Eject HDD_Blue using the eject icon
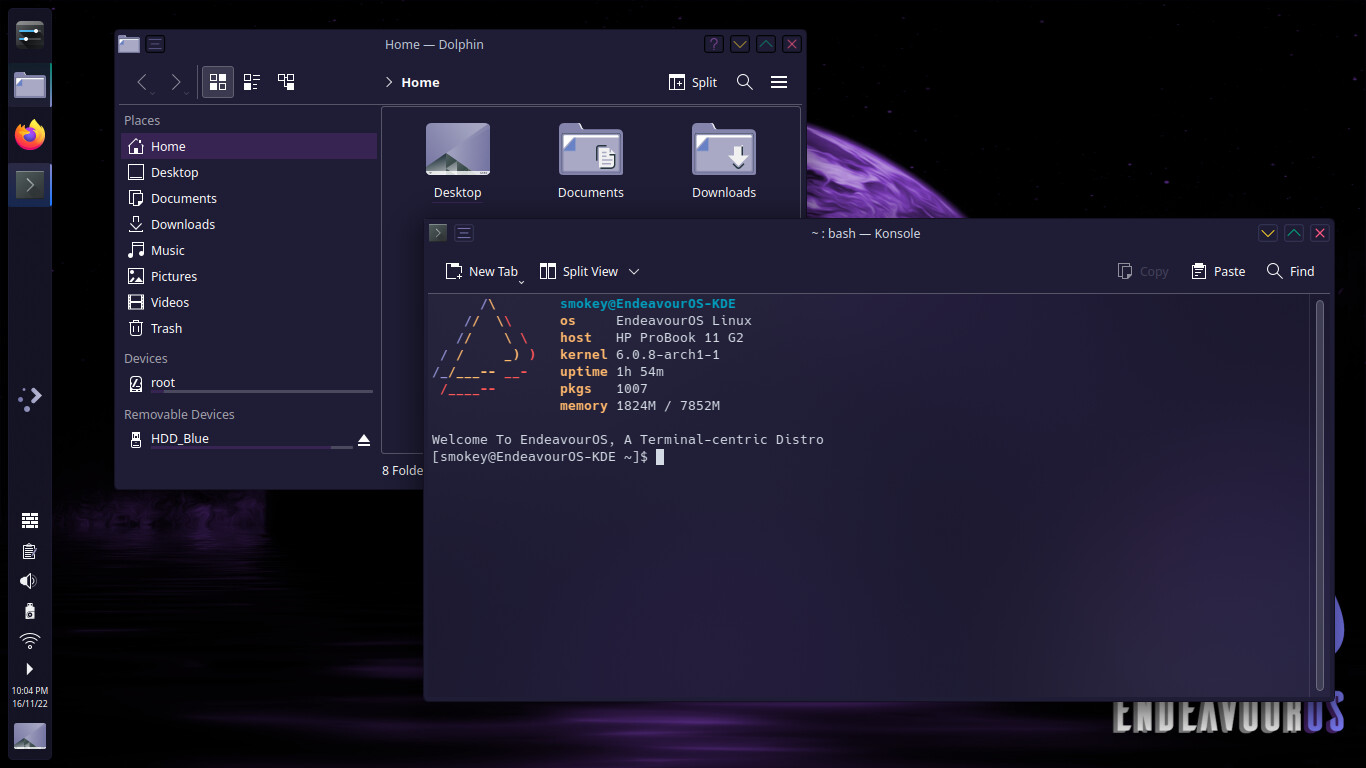 [364, 440]
